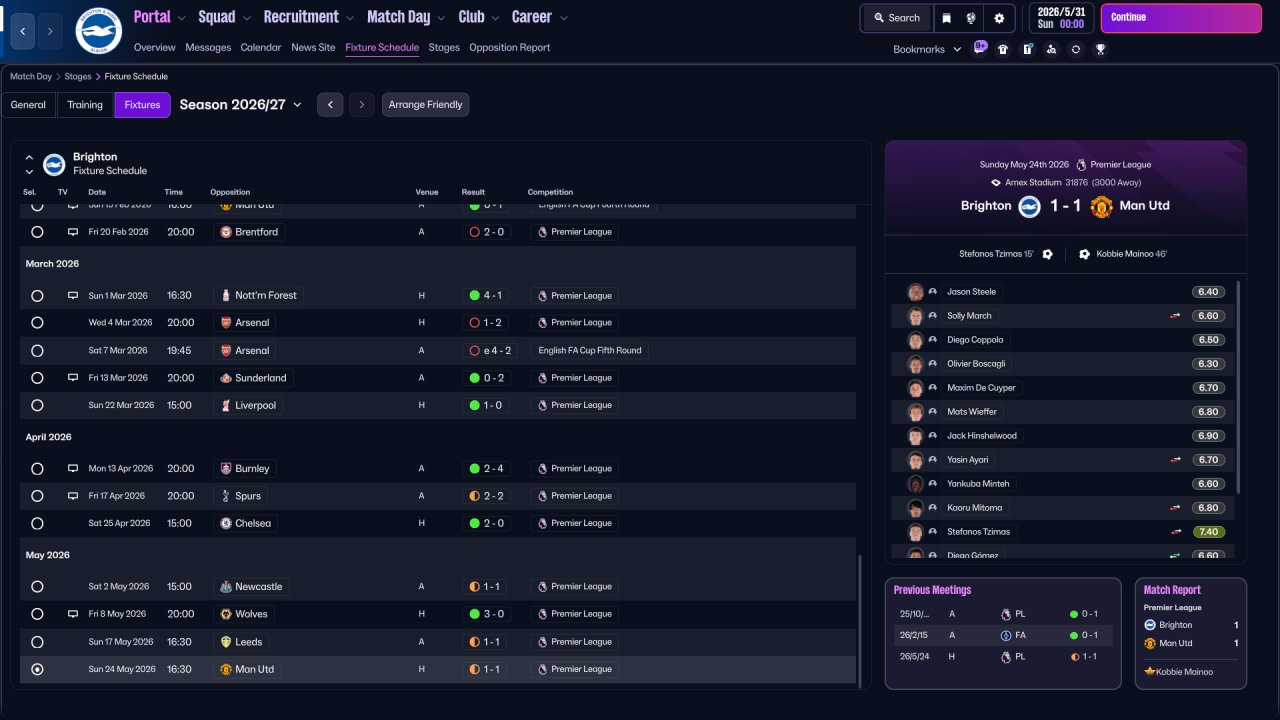
Task: Open the bookmark icon next to Search
Action: click(945, 18)
